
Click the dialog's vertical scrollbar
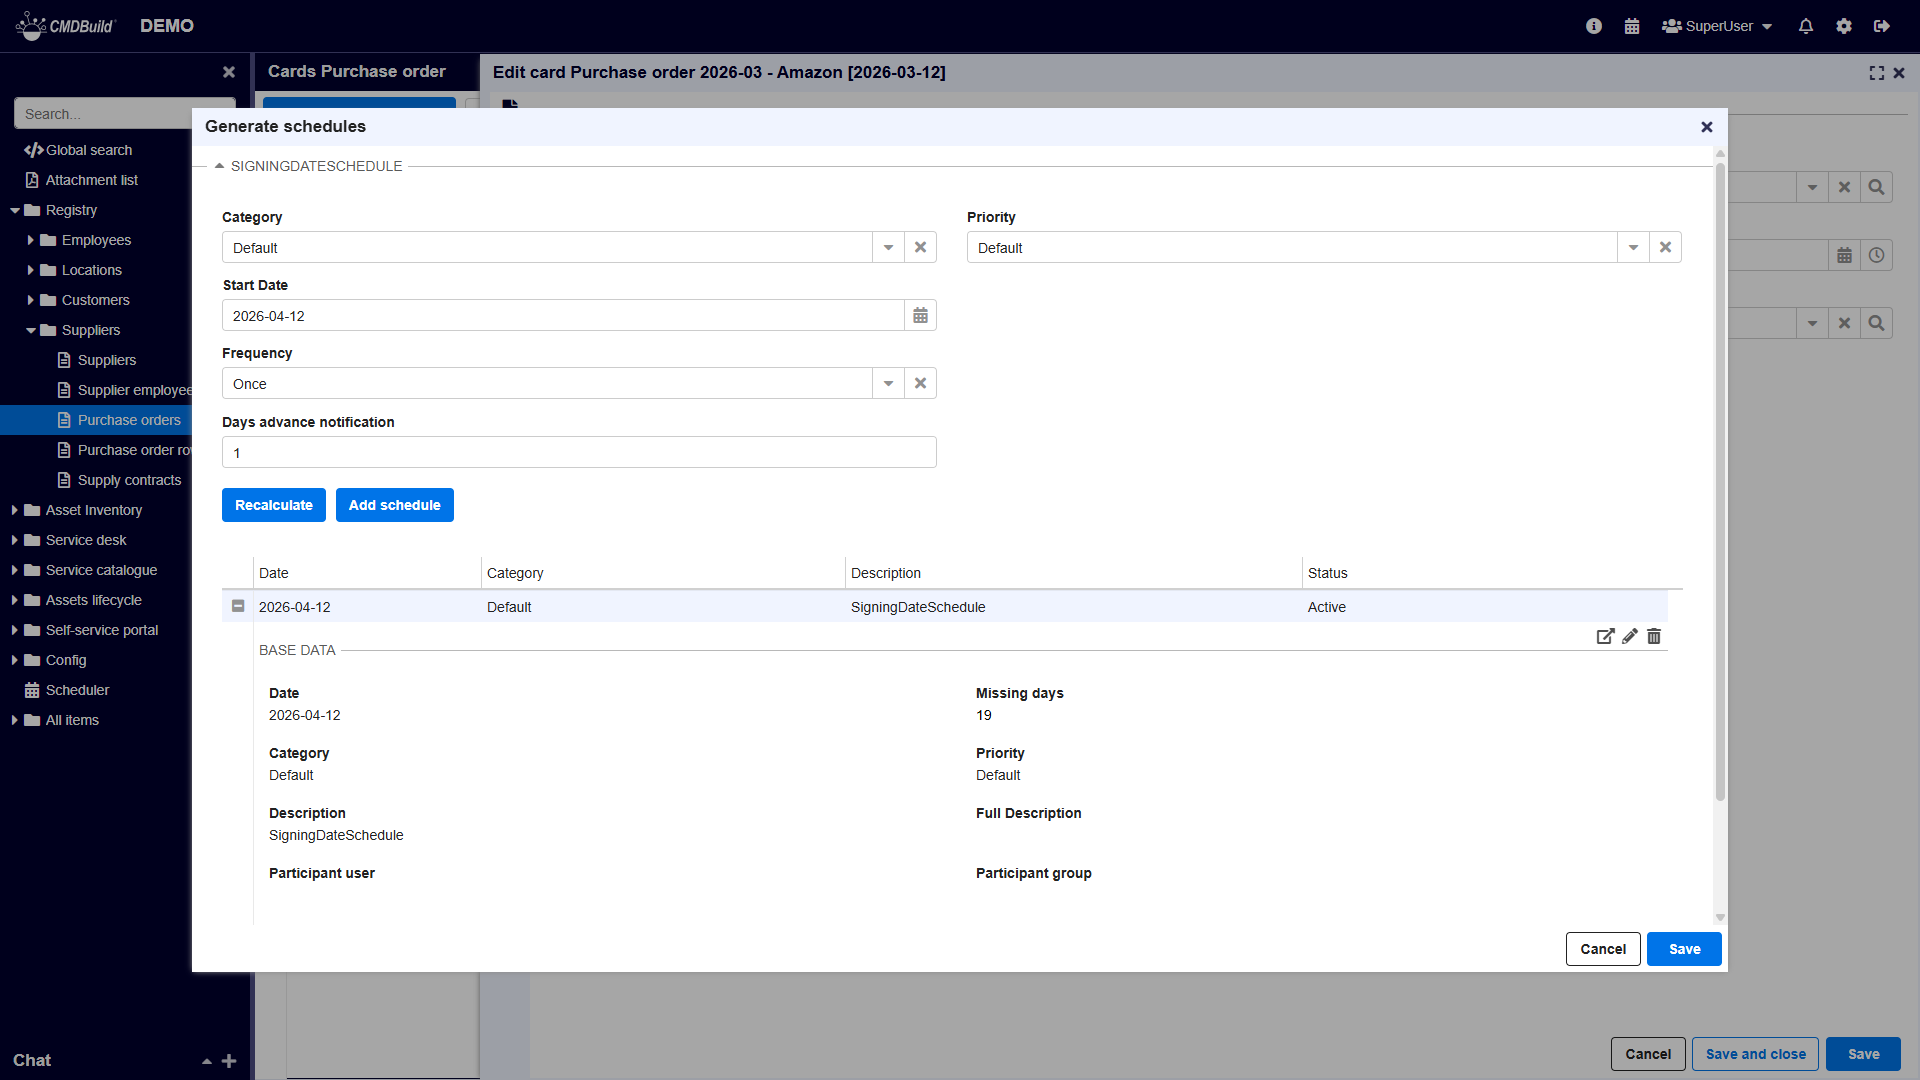click(x=1720, y=480)
